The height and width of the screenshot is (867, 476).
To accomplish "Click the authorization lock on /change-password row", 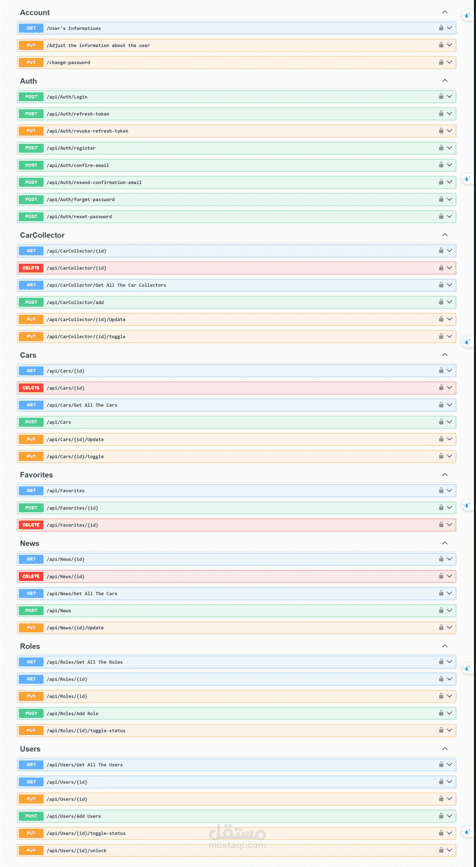I will click(441, 62).
